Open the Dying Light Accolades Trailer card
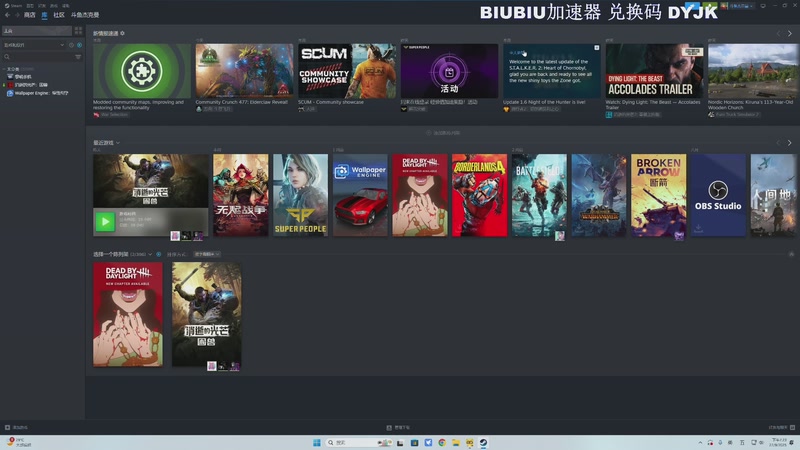The image size is (800, 450). coord(655,71)
